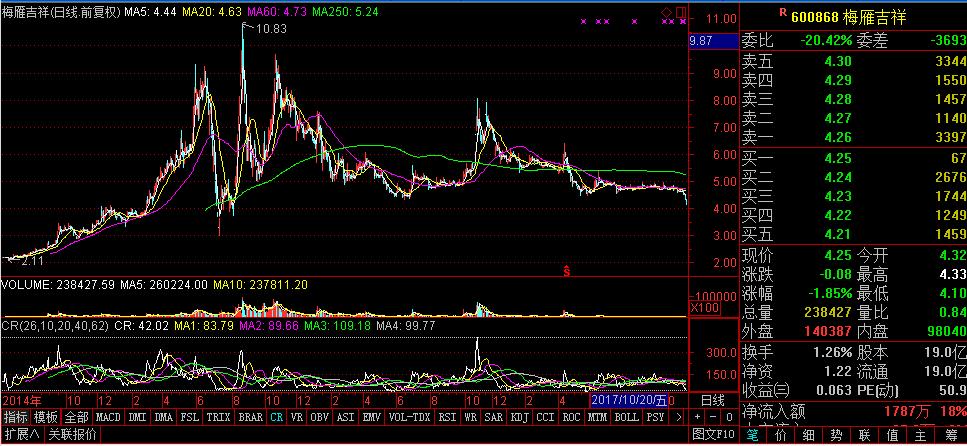Zoom in with the + button
This screenshot has height=446, width=967.
698,417
